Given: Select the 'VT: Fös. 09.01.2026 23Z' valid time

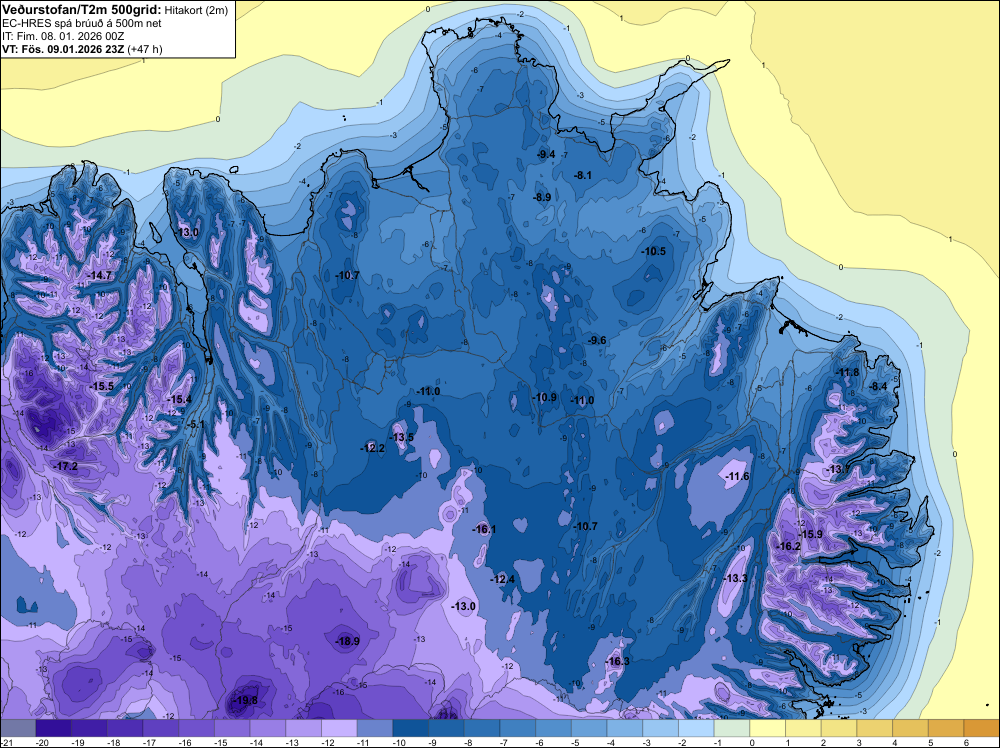Looking at the screenshot, I should coord(62,49).
